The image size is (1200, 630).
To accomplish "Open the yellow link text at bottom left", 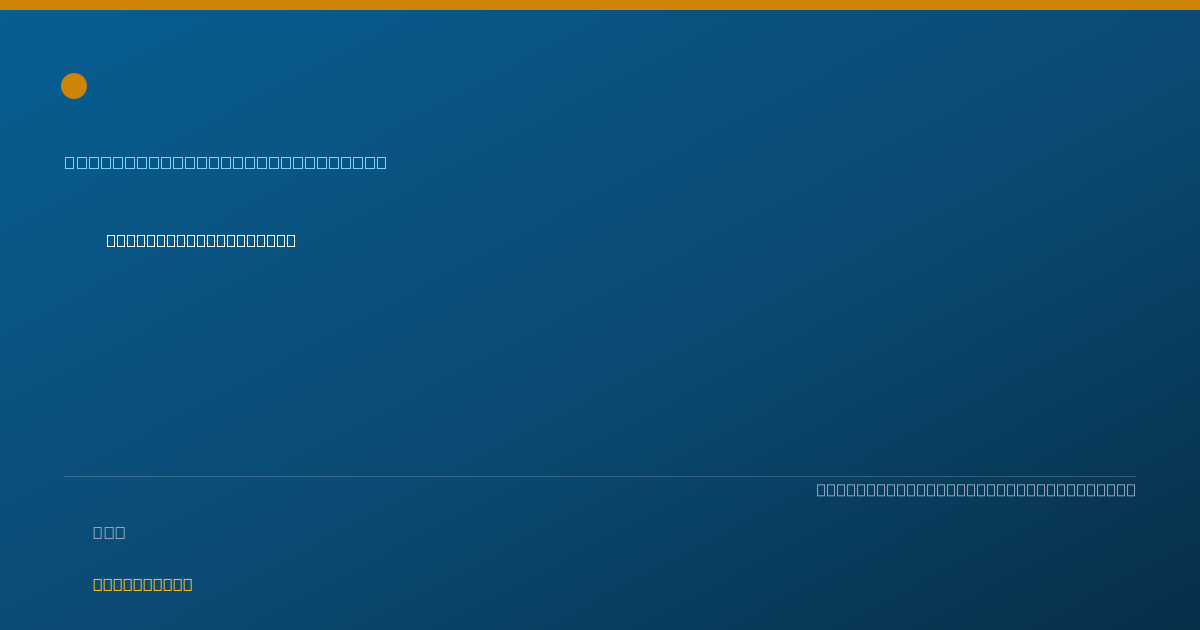I will [x=143, y=584].
